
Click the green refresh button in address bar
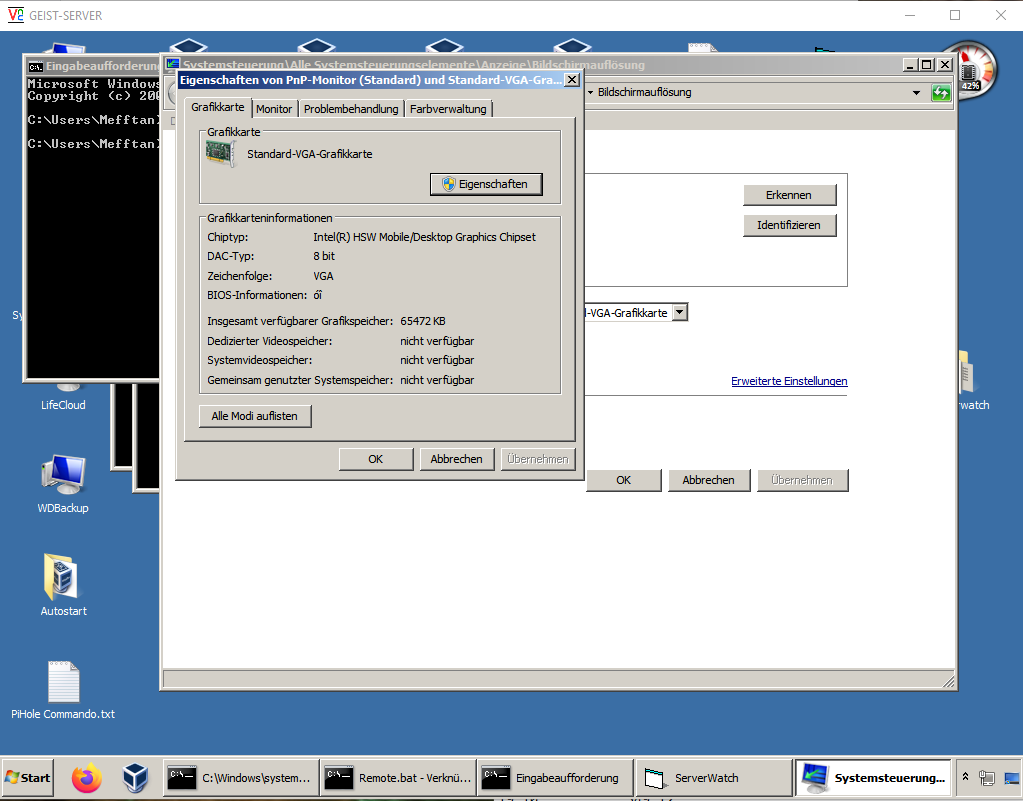pyautogui.click(x=941, y=93)
